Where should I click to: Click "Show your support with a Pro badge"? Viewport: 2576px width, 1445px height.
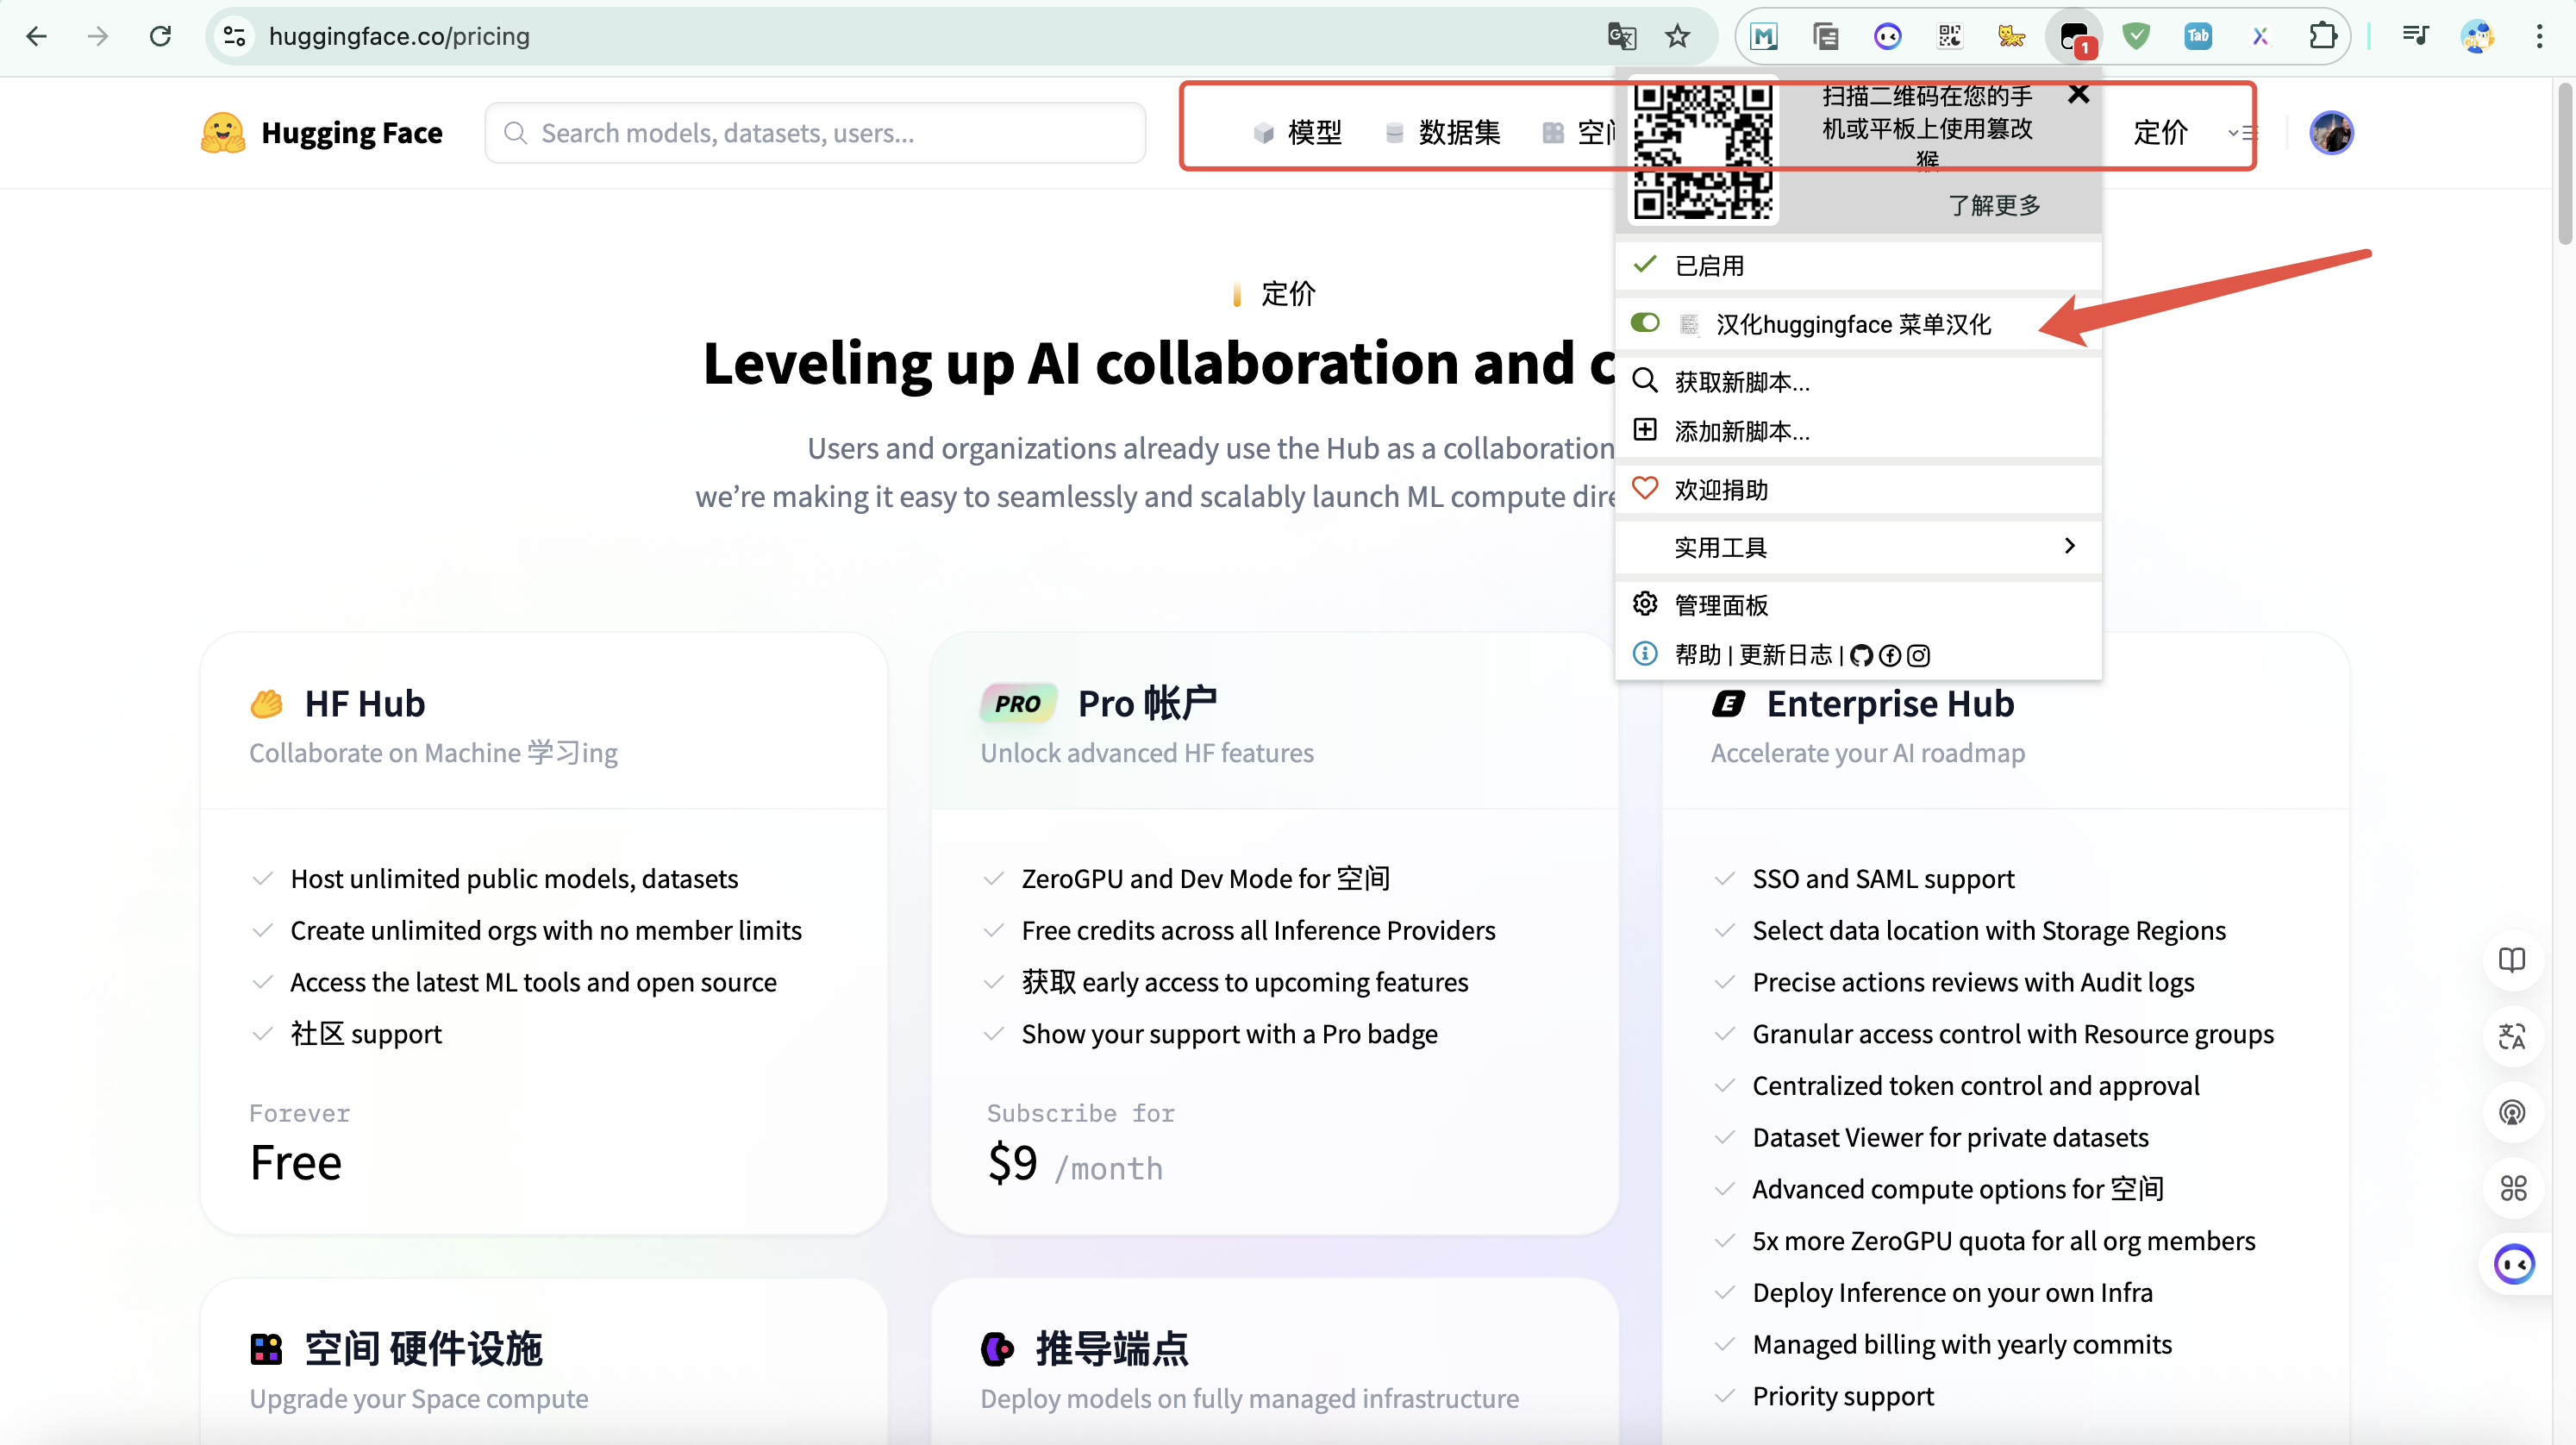coord(1229,1034)
